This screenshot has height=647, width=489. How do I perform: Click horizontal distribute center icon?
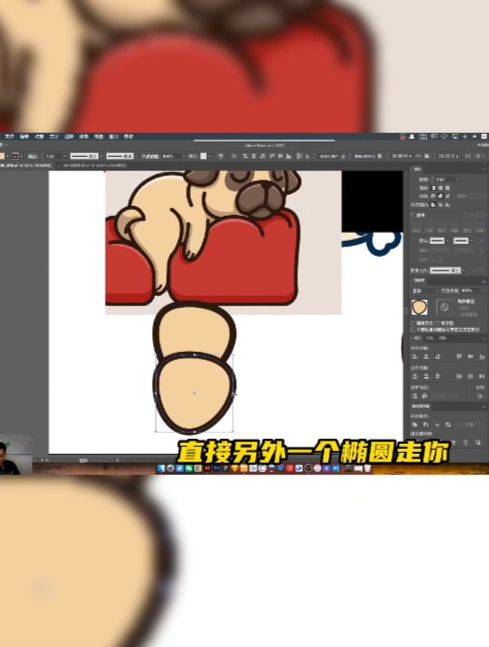470,376
